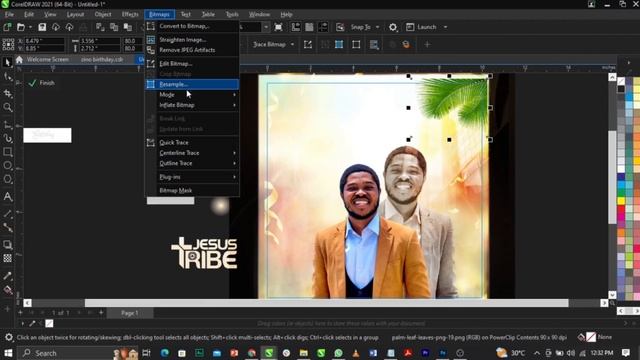Choose Edit Bitmap menu entry
The image size is (640, 360).
tap(192, 64)
